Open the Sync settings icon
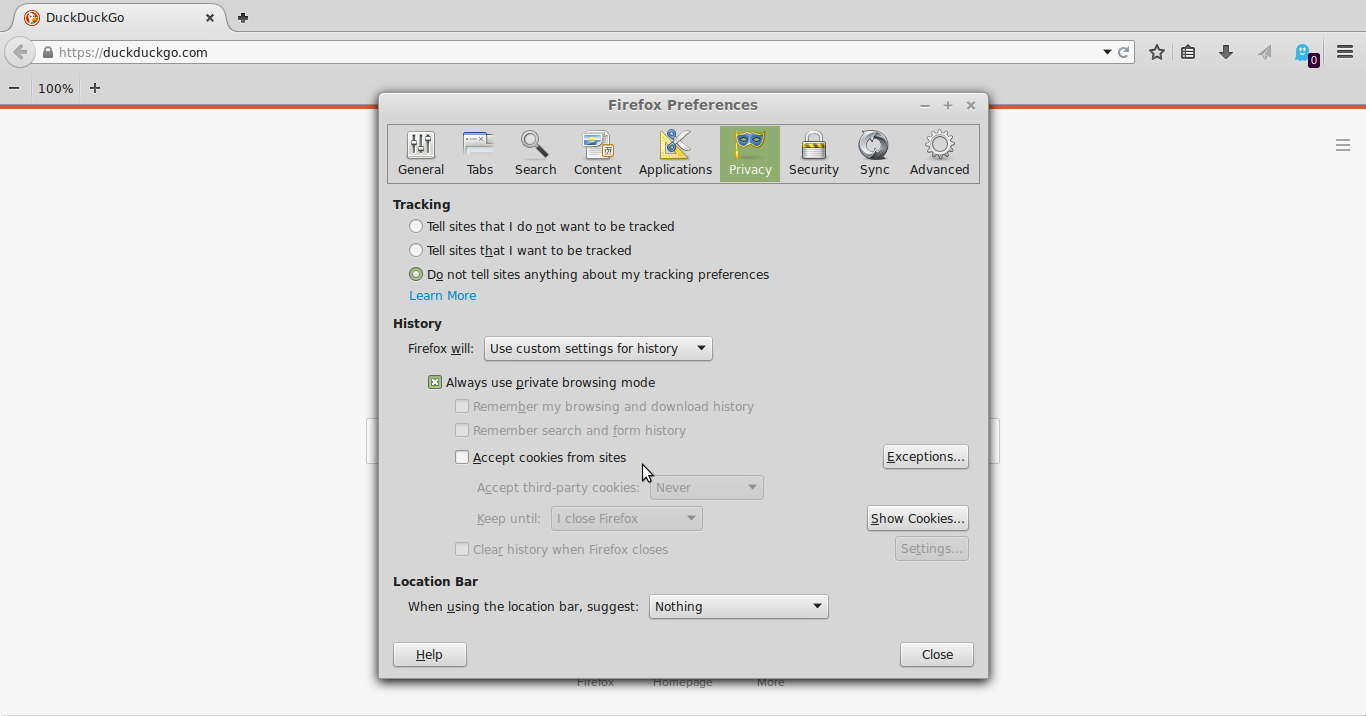 click(873, 152)
